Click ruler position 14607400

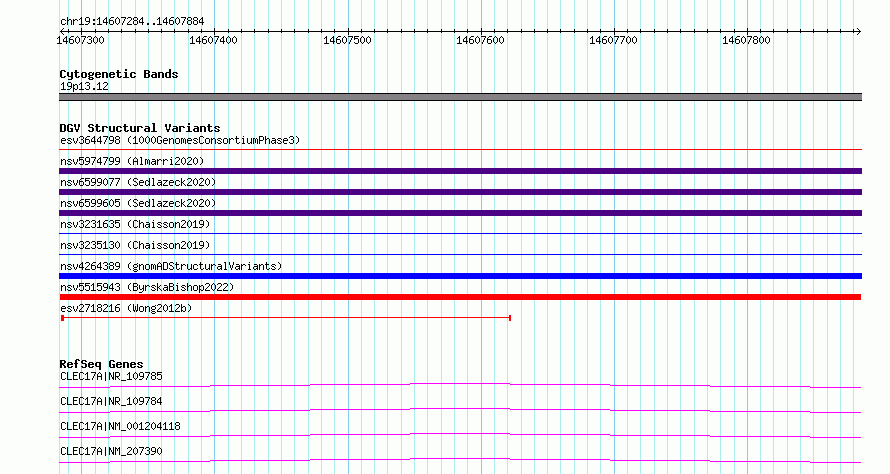[x=213, y=40]
